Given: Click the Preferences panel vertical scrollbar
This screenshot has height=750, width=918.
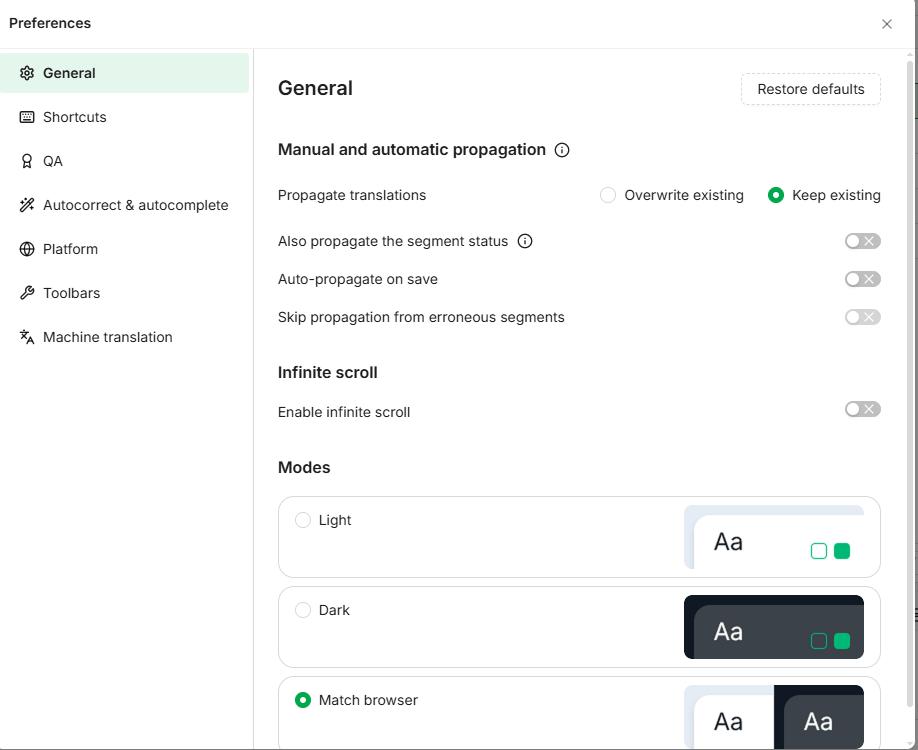Looking at the screenshot, I should pos(909,383).
